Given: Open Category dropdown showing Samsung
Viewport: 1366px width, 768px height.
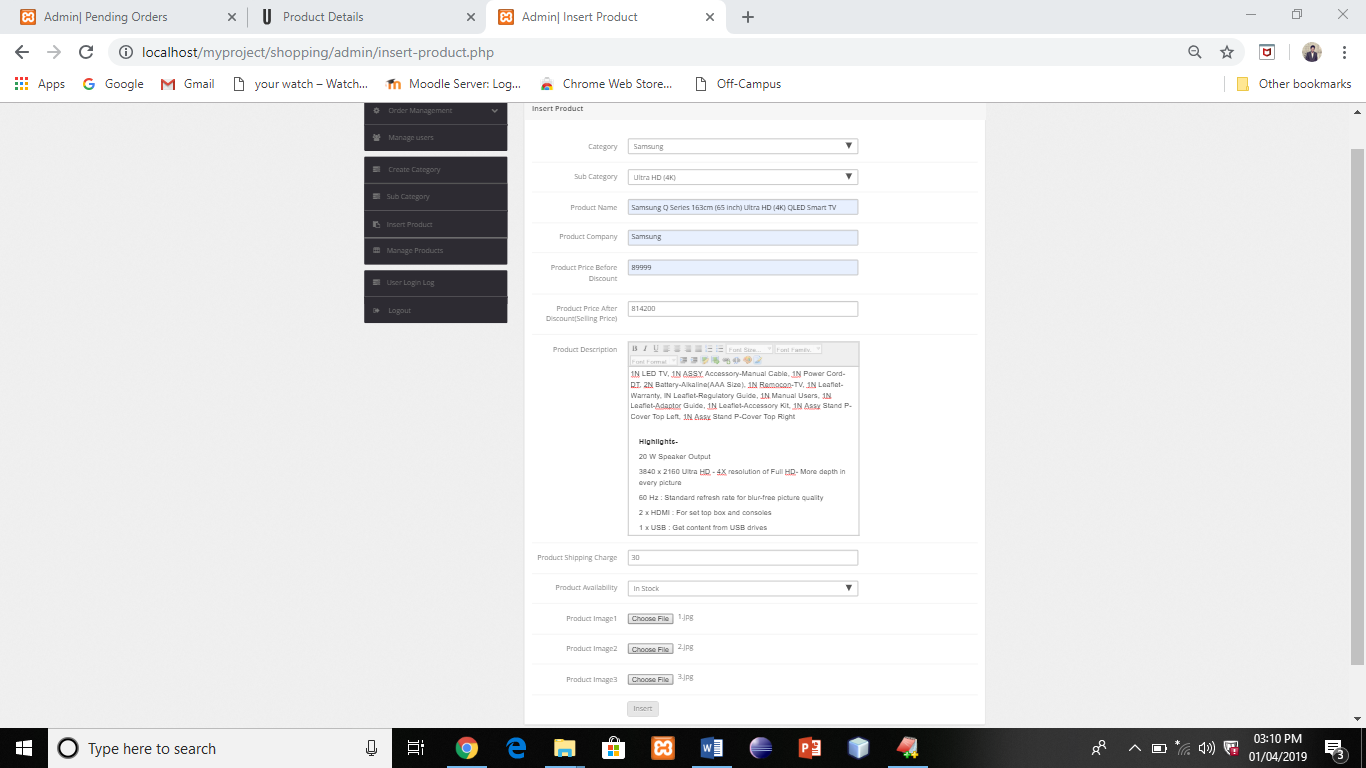Looking at the screenshot, I should [743, 146].
